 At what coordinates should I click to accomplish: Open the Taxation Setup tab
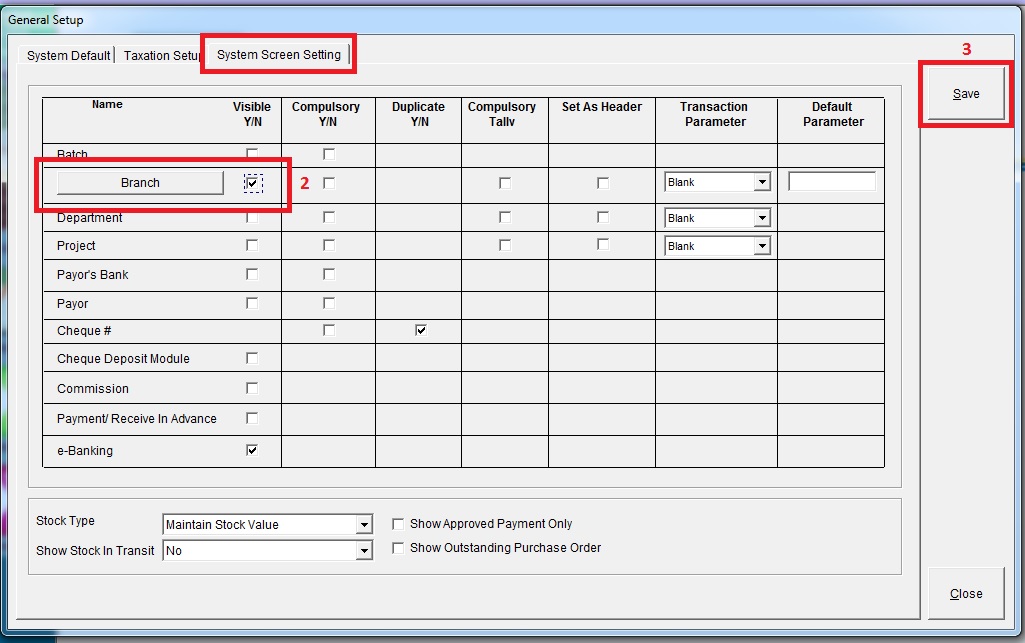[161, 56]
